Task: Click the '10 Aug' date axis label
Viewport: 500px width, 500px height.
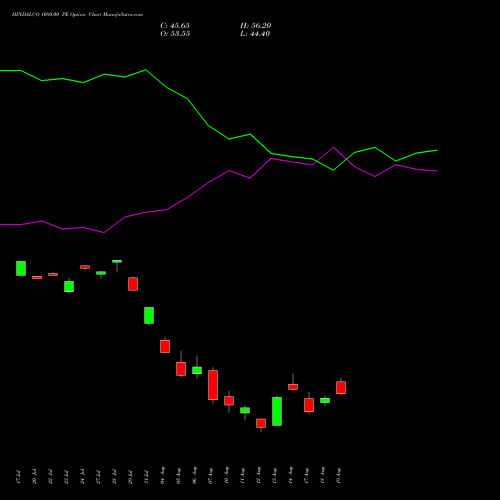Action: 226,475
